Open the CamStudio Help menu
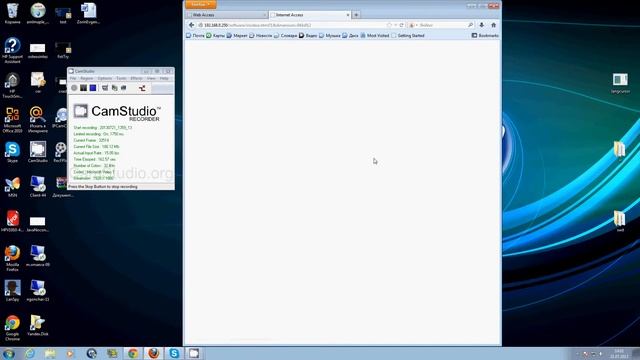 pos(164,78)
